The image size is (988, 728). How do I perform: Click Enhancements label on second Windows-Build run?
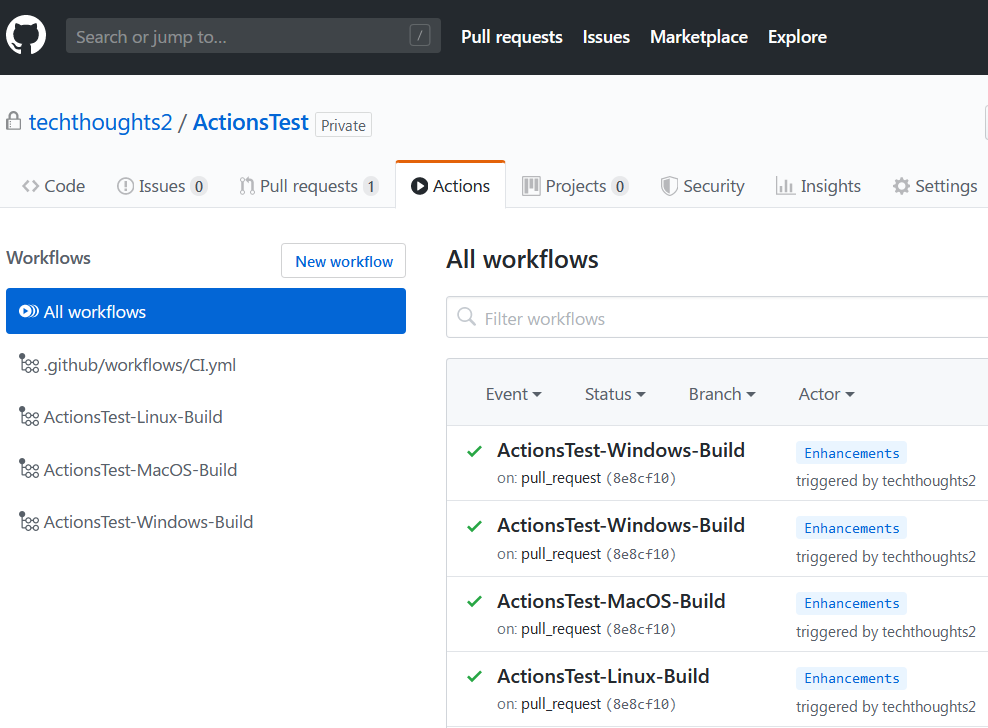pos(851,528)
